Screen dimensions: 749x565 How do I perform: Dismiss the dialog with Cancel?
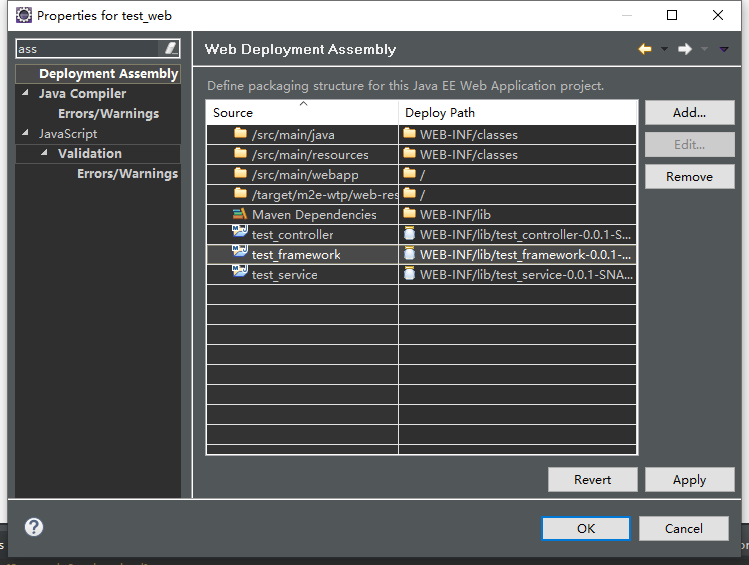coord(684,529)
